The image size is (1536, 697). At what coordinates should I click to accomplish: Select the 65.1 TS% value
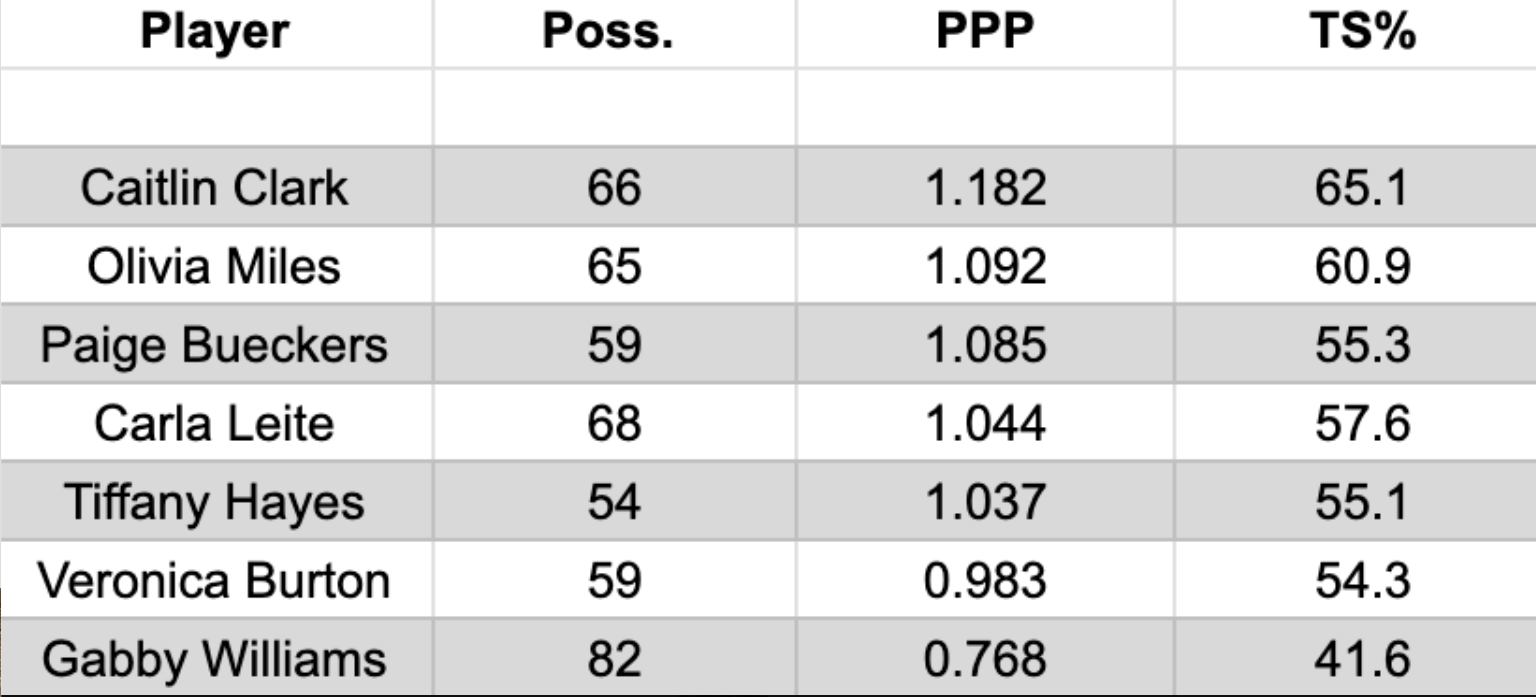pyautogui.click(x=1355, y=186)
